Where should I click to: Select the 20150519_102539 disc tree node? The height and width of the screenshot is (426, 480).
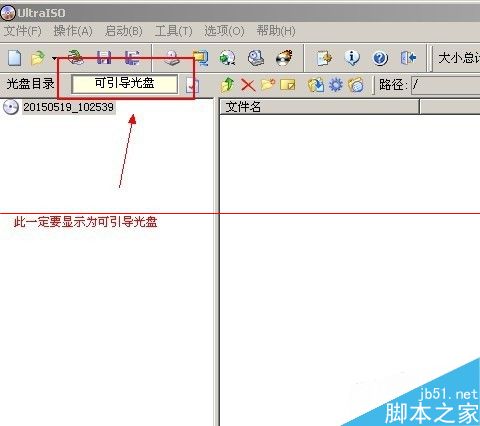(x=68, y=107)
